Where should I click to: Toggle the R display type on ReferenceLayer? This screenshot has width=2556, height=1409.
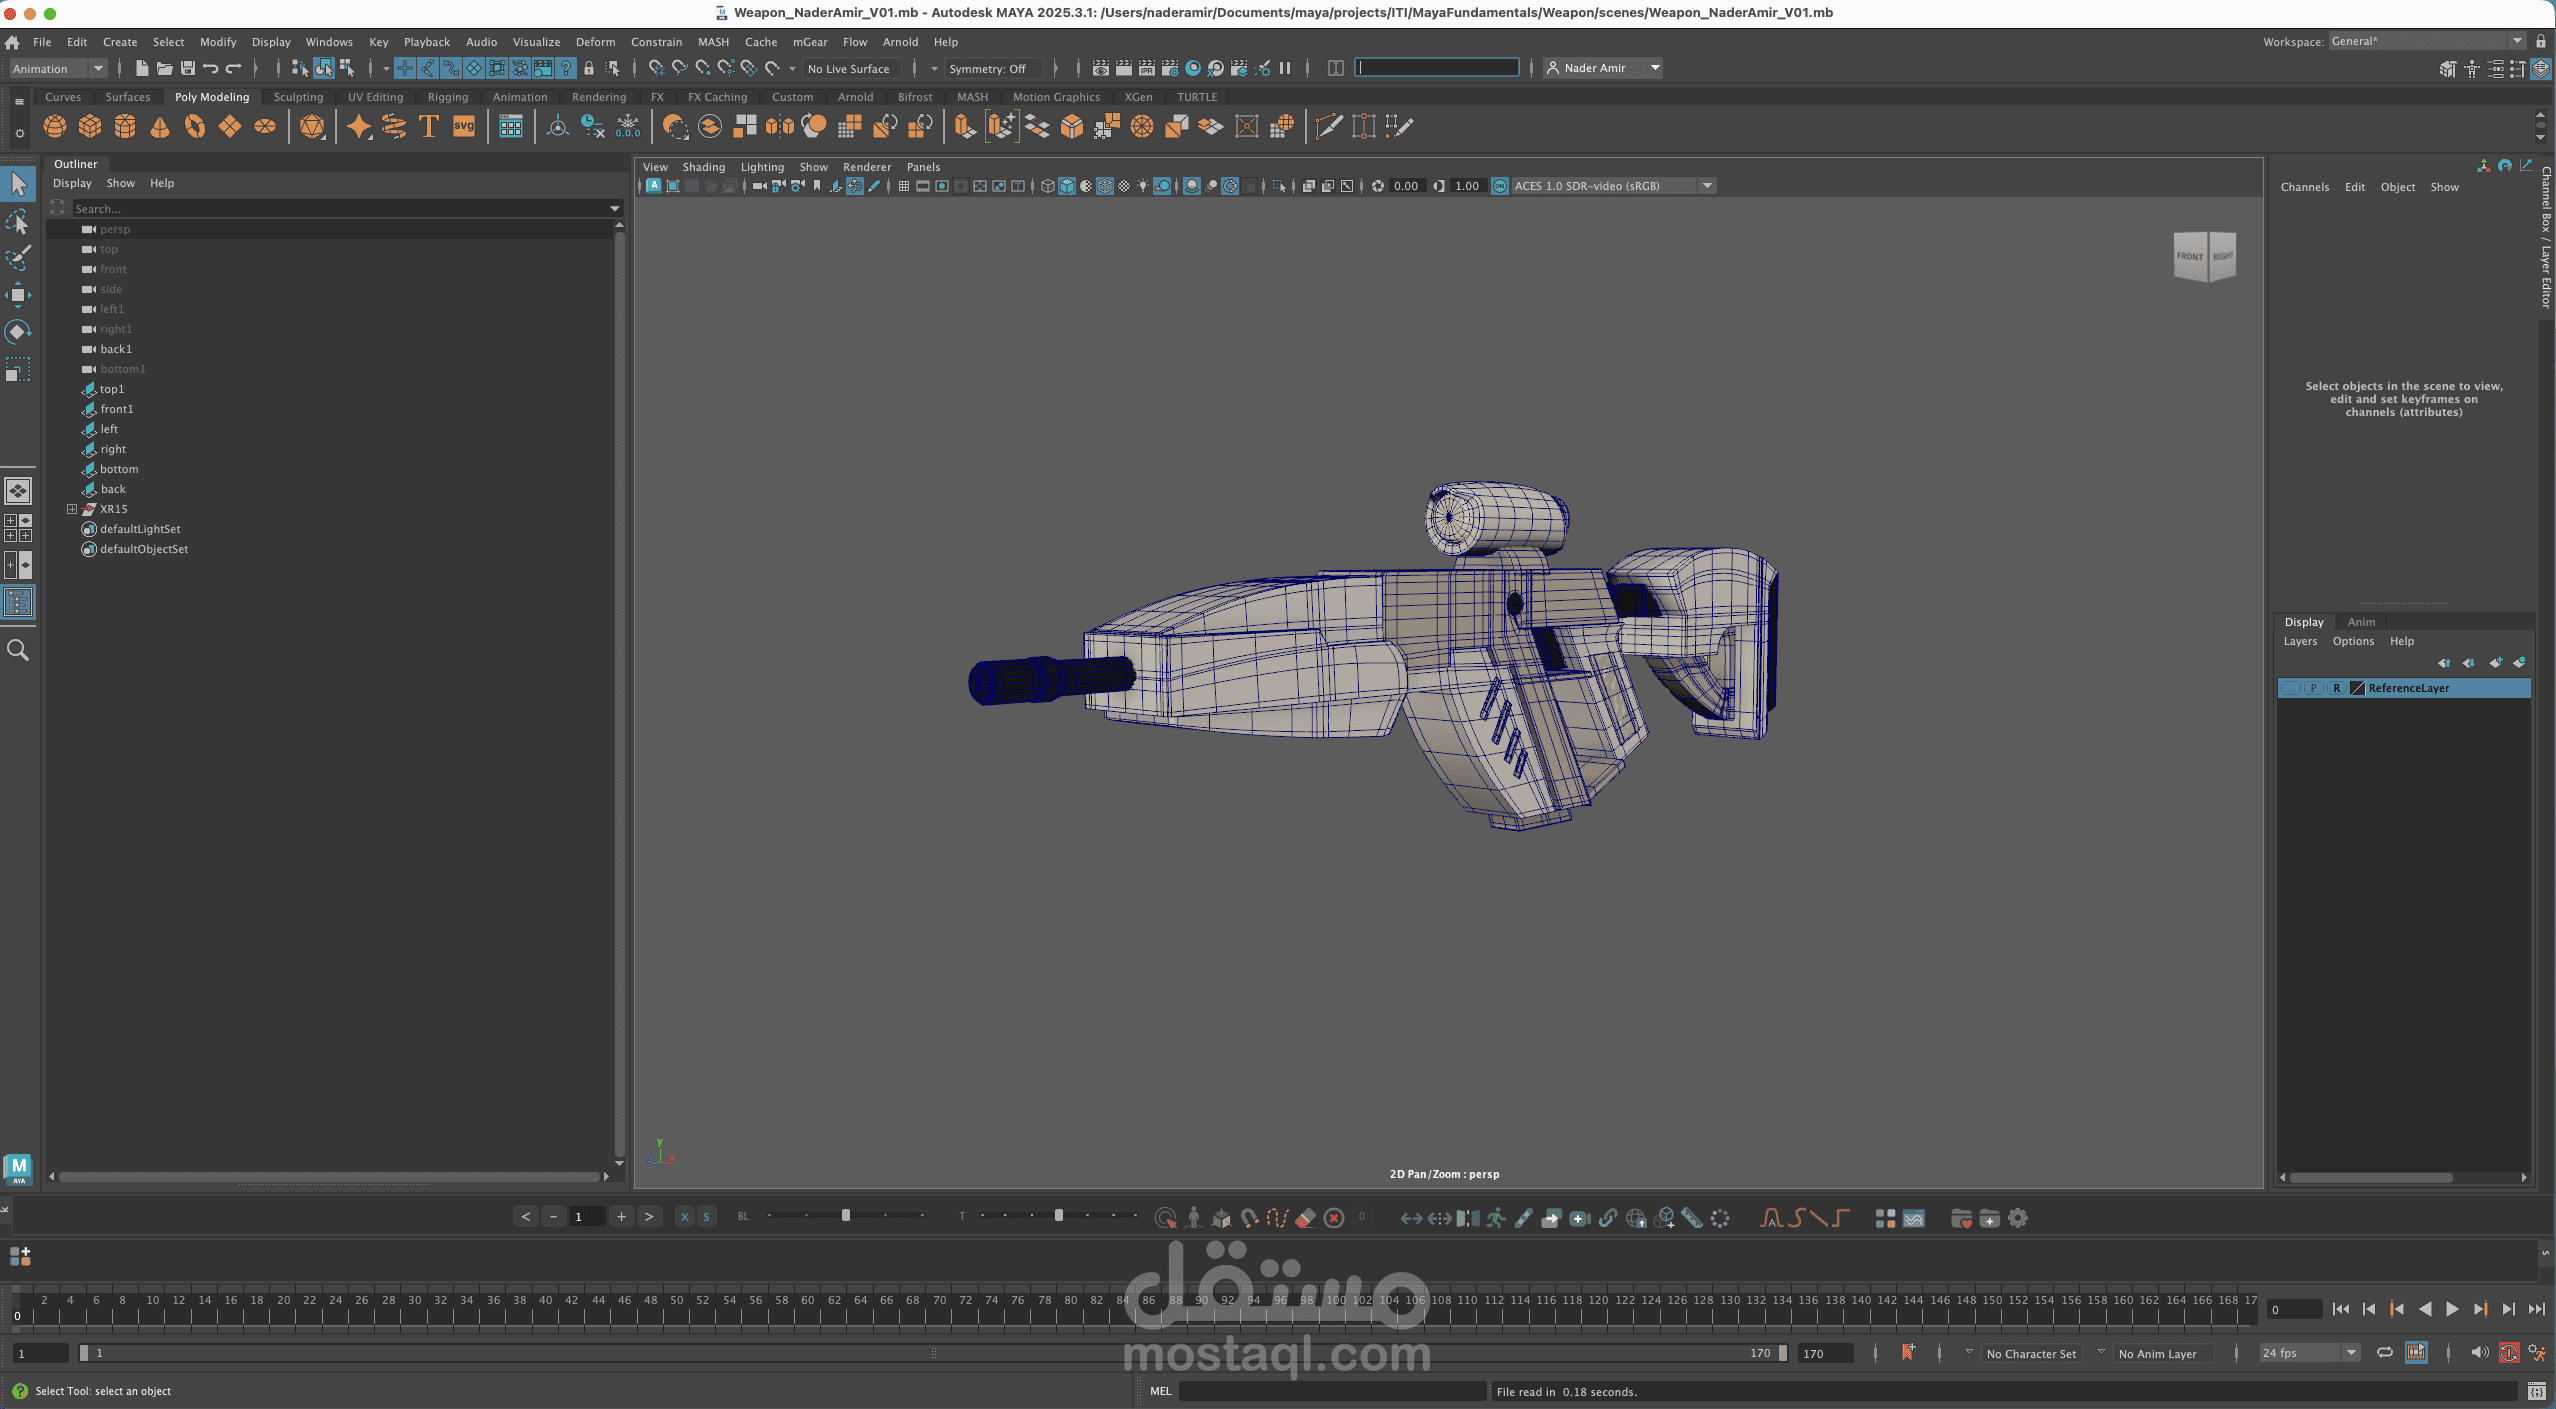[x=2336, y=688]
